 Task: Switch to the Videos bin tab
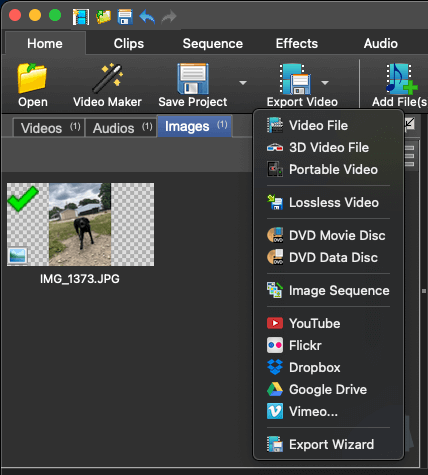click(49, 128)
